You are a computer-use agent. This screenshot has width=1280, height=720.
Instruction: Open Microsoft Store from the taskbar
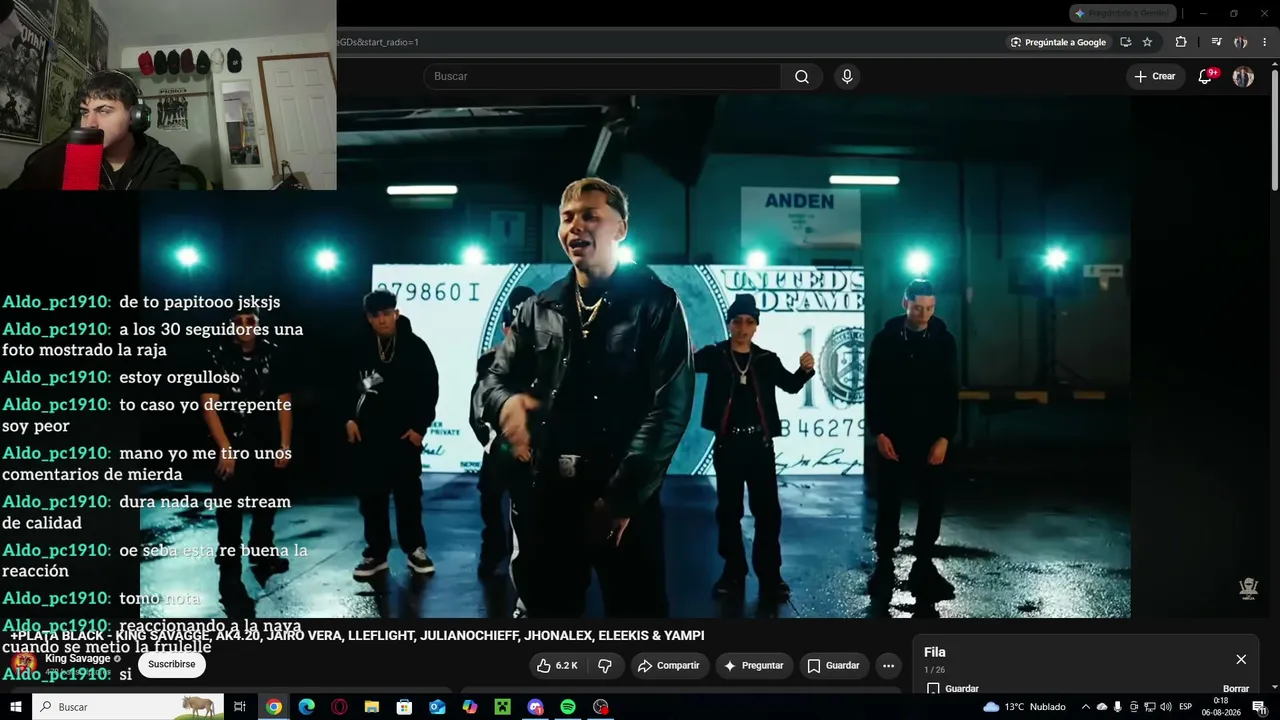click(404, 707)
